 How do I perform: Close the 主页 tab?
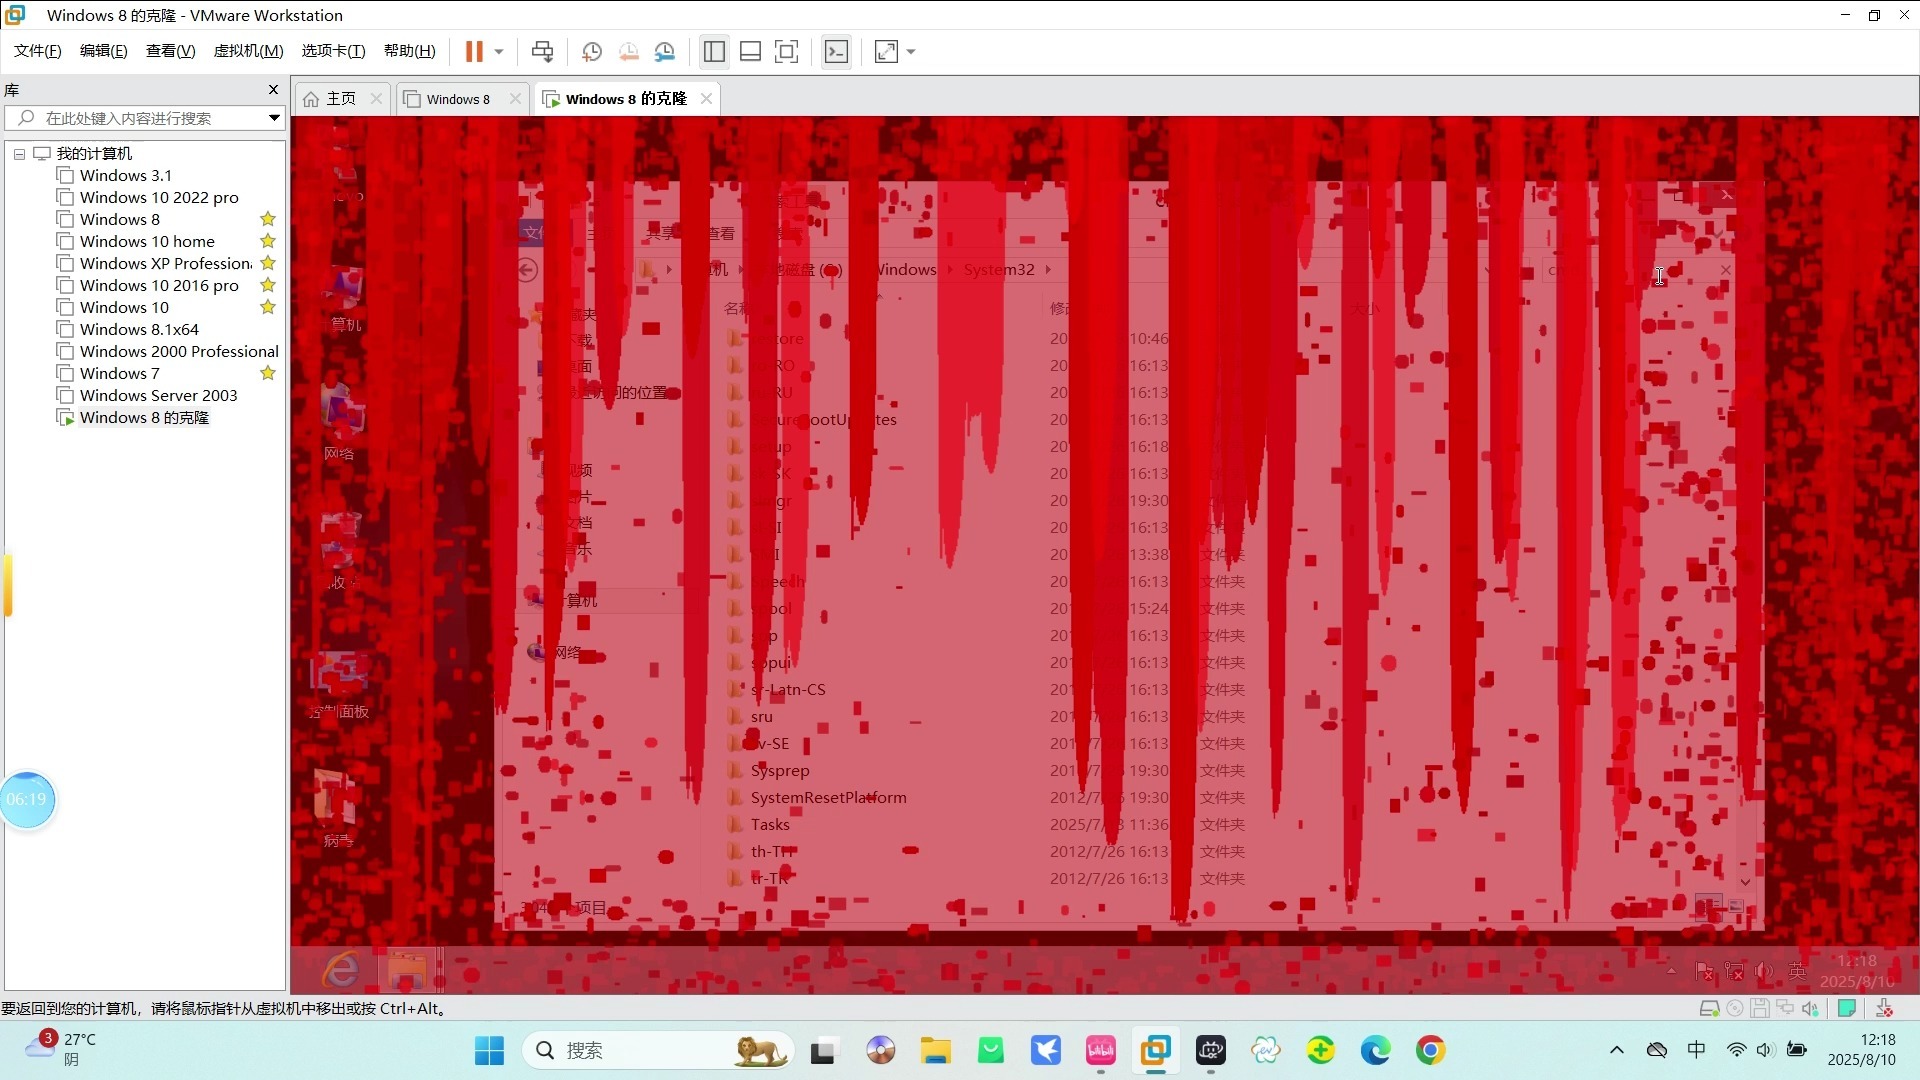(376, 98)
